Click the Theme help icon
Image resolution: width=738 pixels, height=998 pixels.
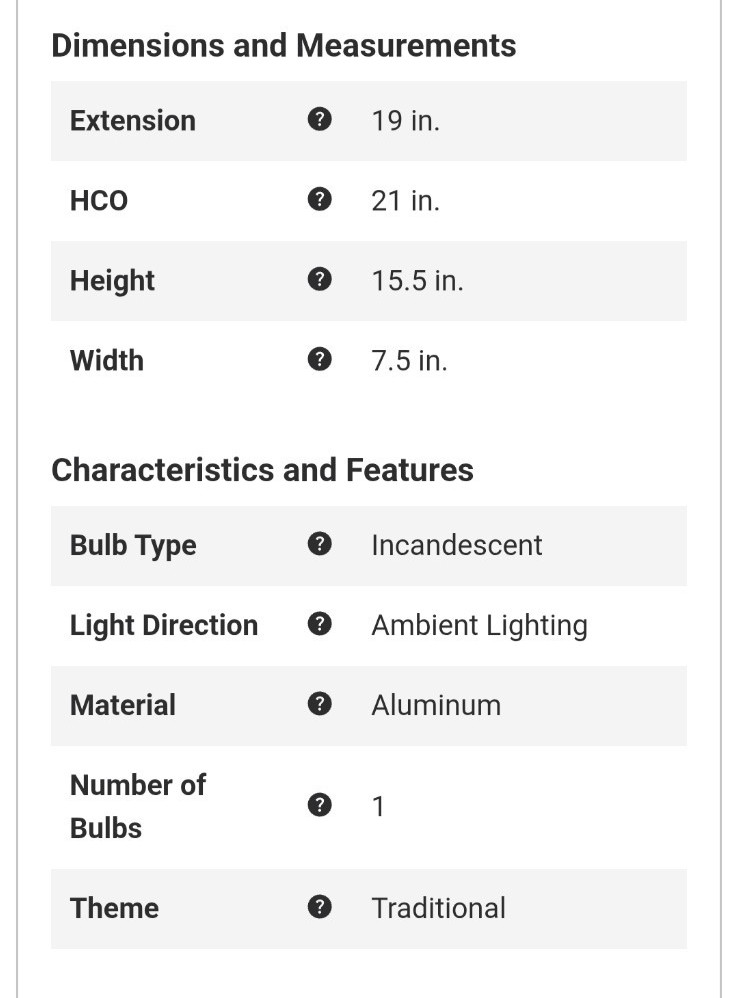pyautogui.click(x=319, y=908)
